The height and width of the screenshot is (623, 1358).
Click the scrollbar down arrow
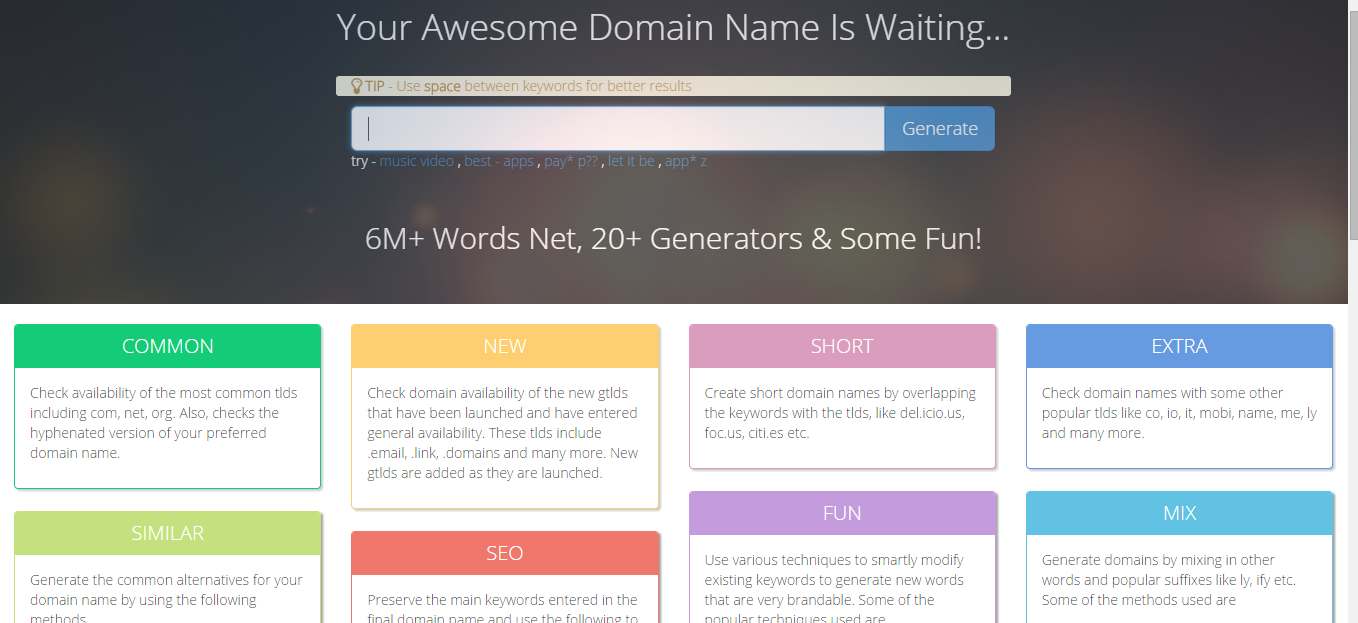click(1352, 615)
